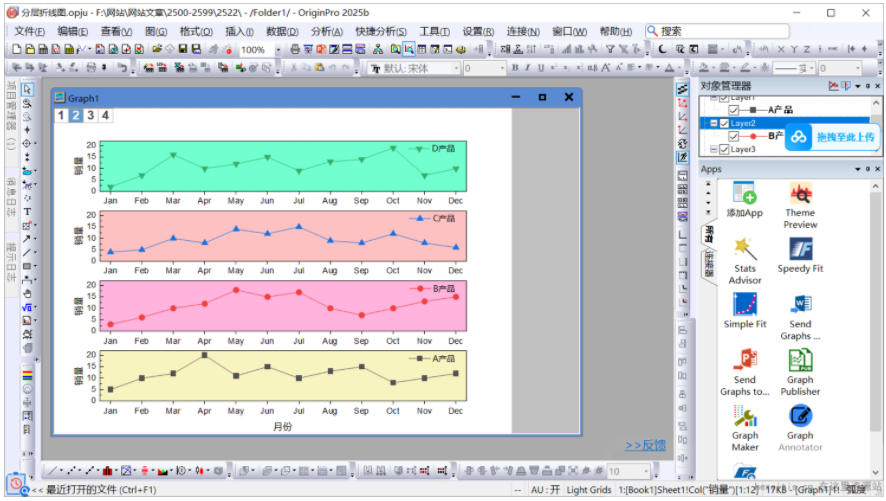Open the font name dropdown
The image size is (886, 501).
tap(456, 68)
